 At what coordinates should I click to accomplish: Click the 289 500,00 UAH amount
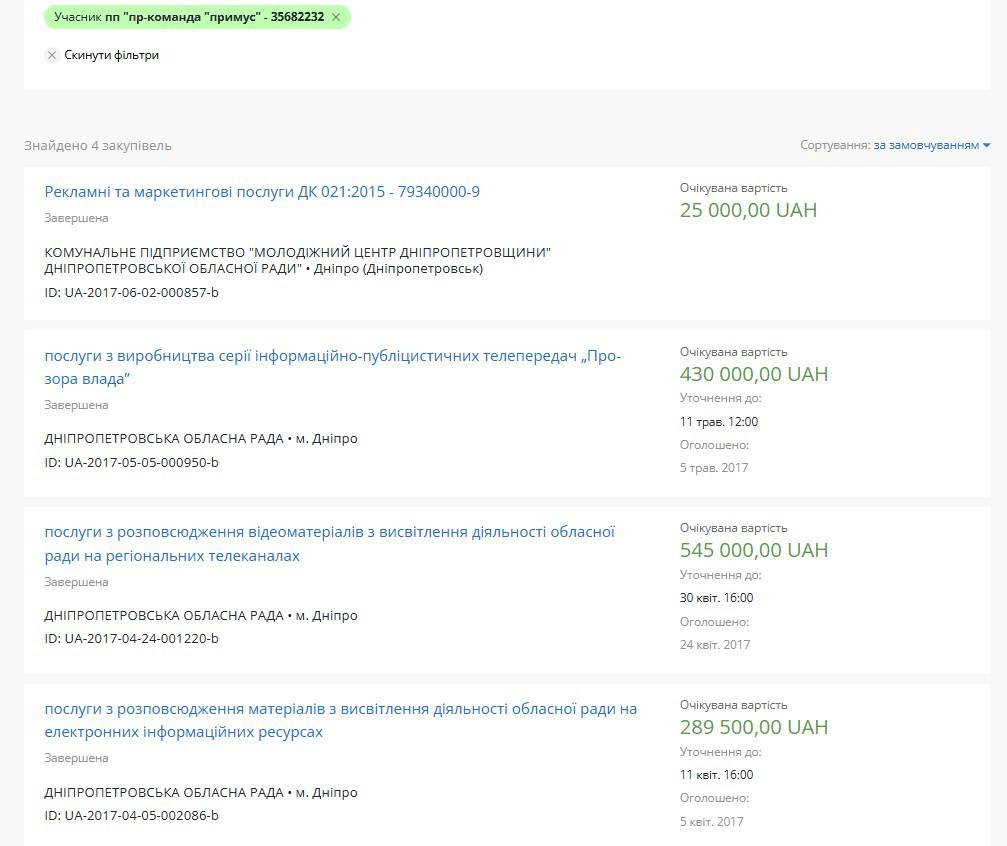pos(753,727)
